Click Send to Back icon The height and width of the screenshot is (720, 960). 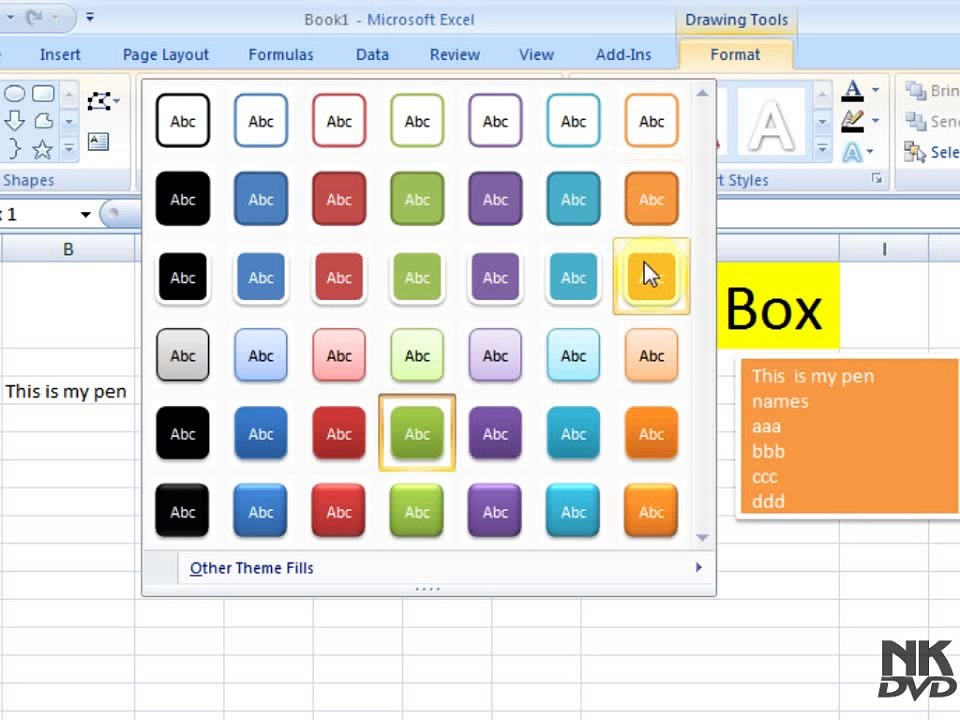(916, 121)
